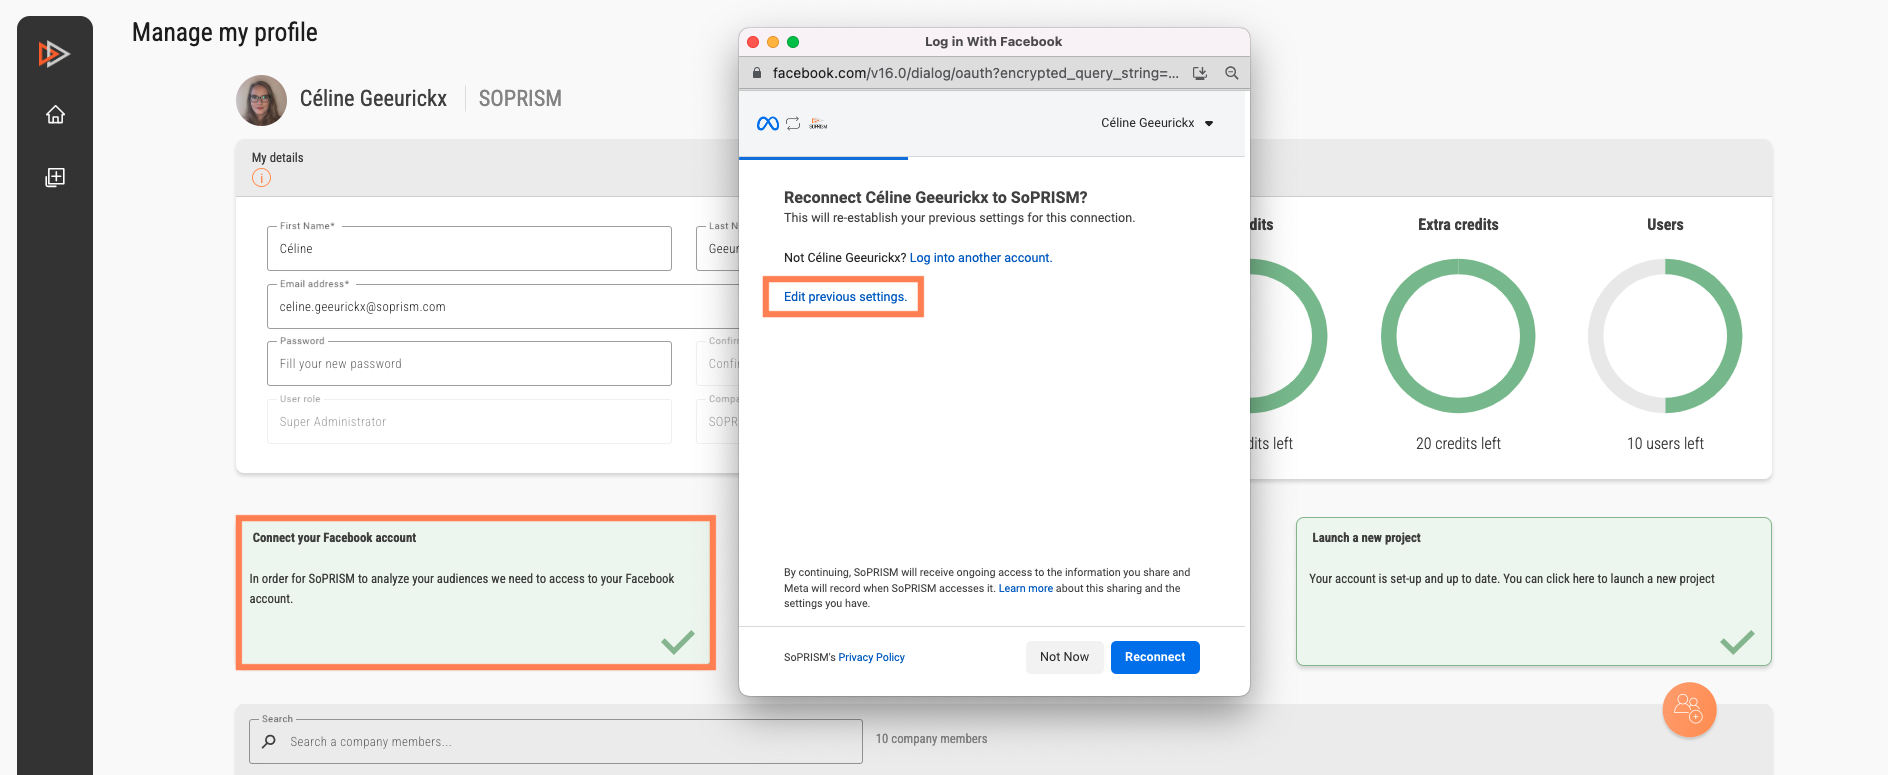Click the '10 users left' text
Viewport: 1888px width, 775px height.
(x=1665, y=443)
